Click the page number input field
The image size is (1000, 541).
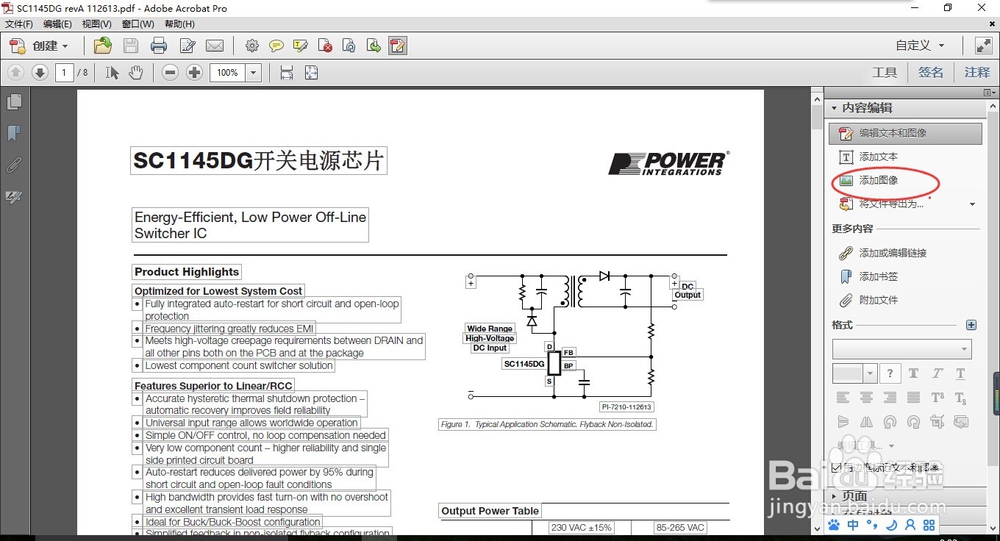pos(64,73)
